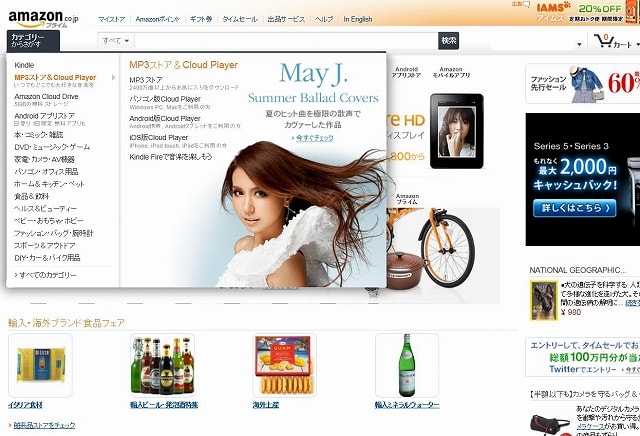Viewport: 640px width, 436px height.
Task: Open the account dropdown arrow beside cart
Action: tap(579, 44)
